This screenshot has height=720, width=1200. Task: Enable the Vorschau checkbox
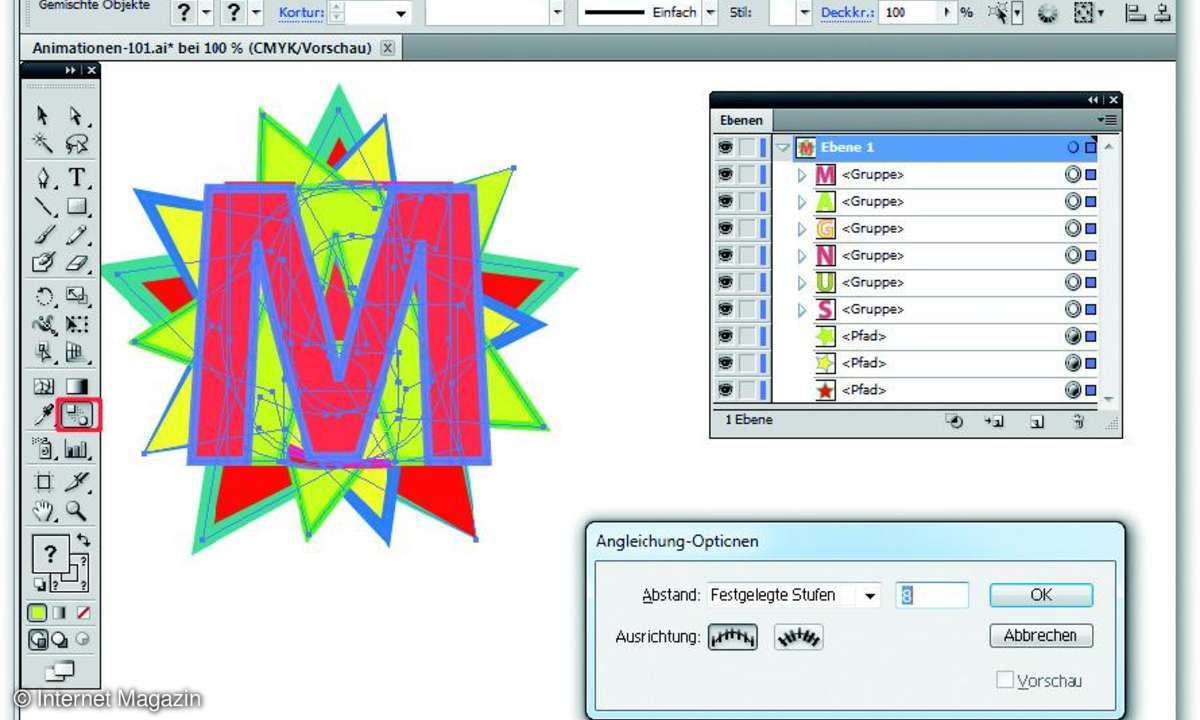pyautogui.click(x=1005, y=680)
